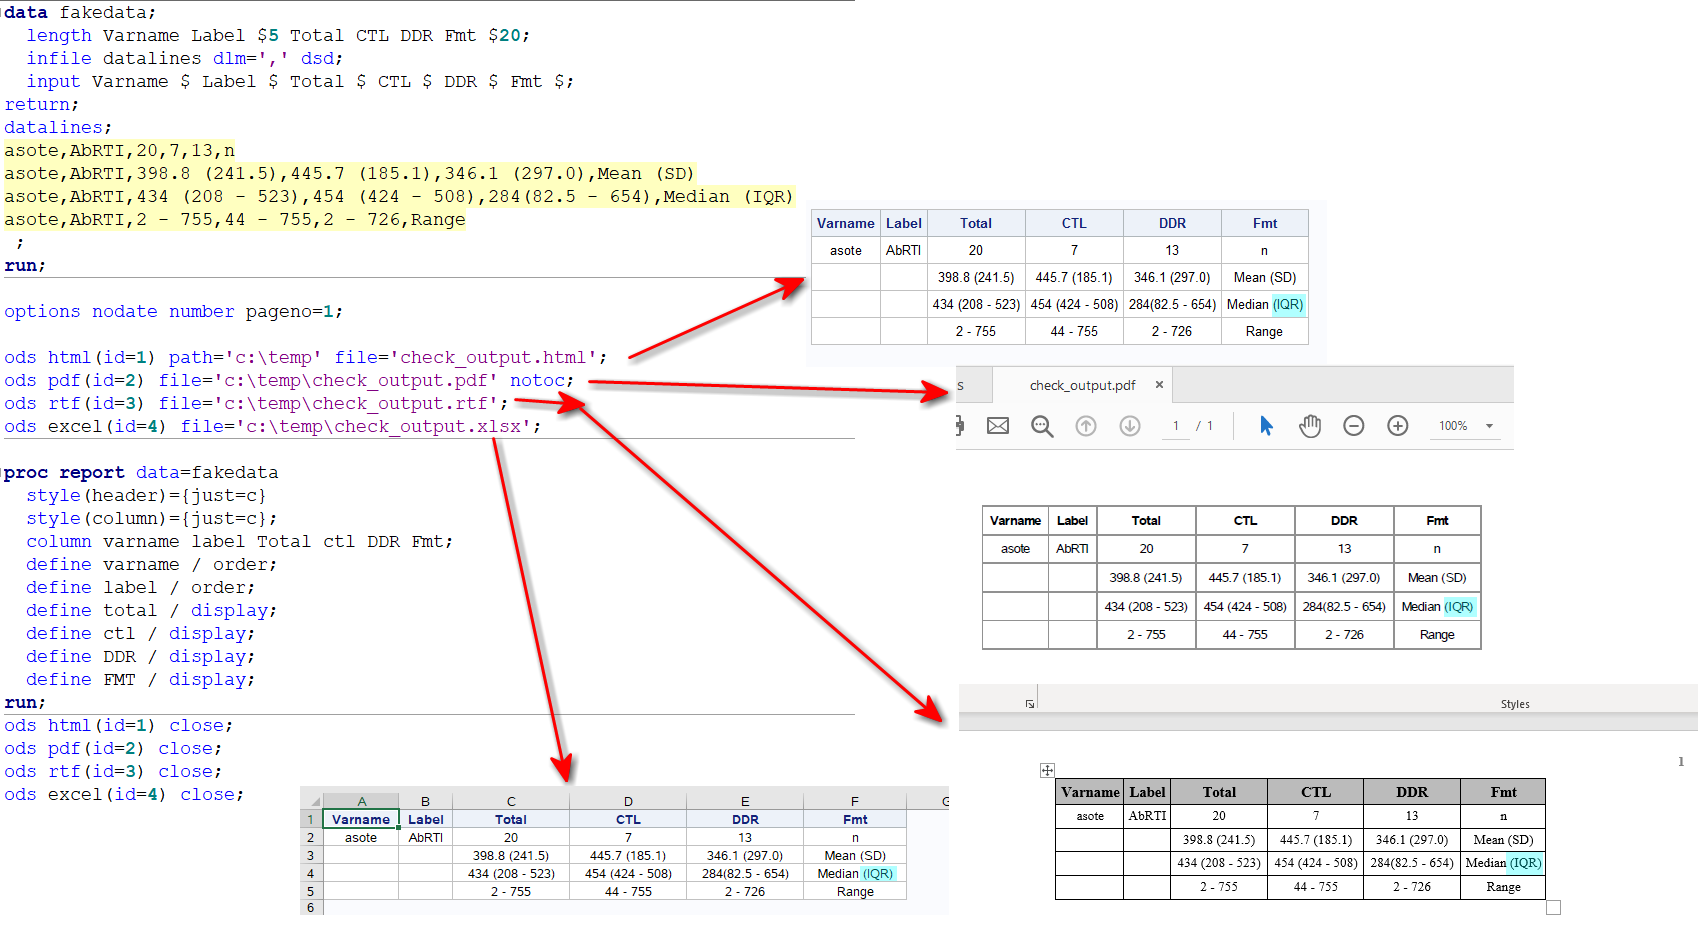This screenshot has width=1698, height=951.
Task: Click the Word table resize handle
Action: [1553, 907]
